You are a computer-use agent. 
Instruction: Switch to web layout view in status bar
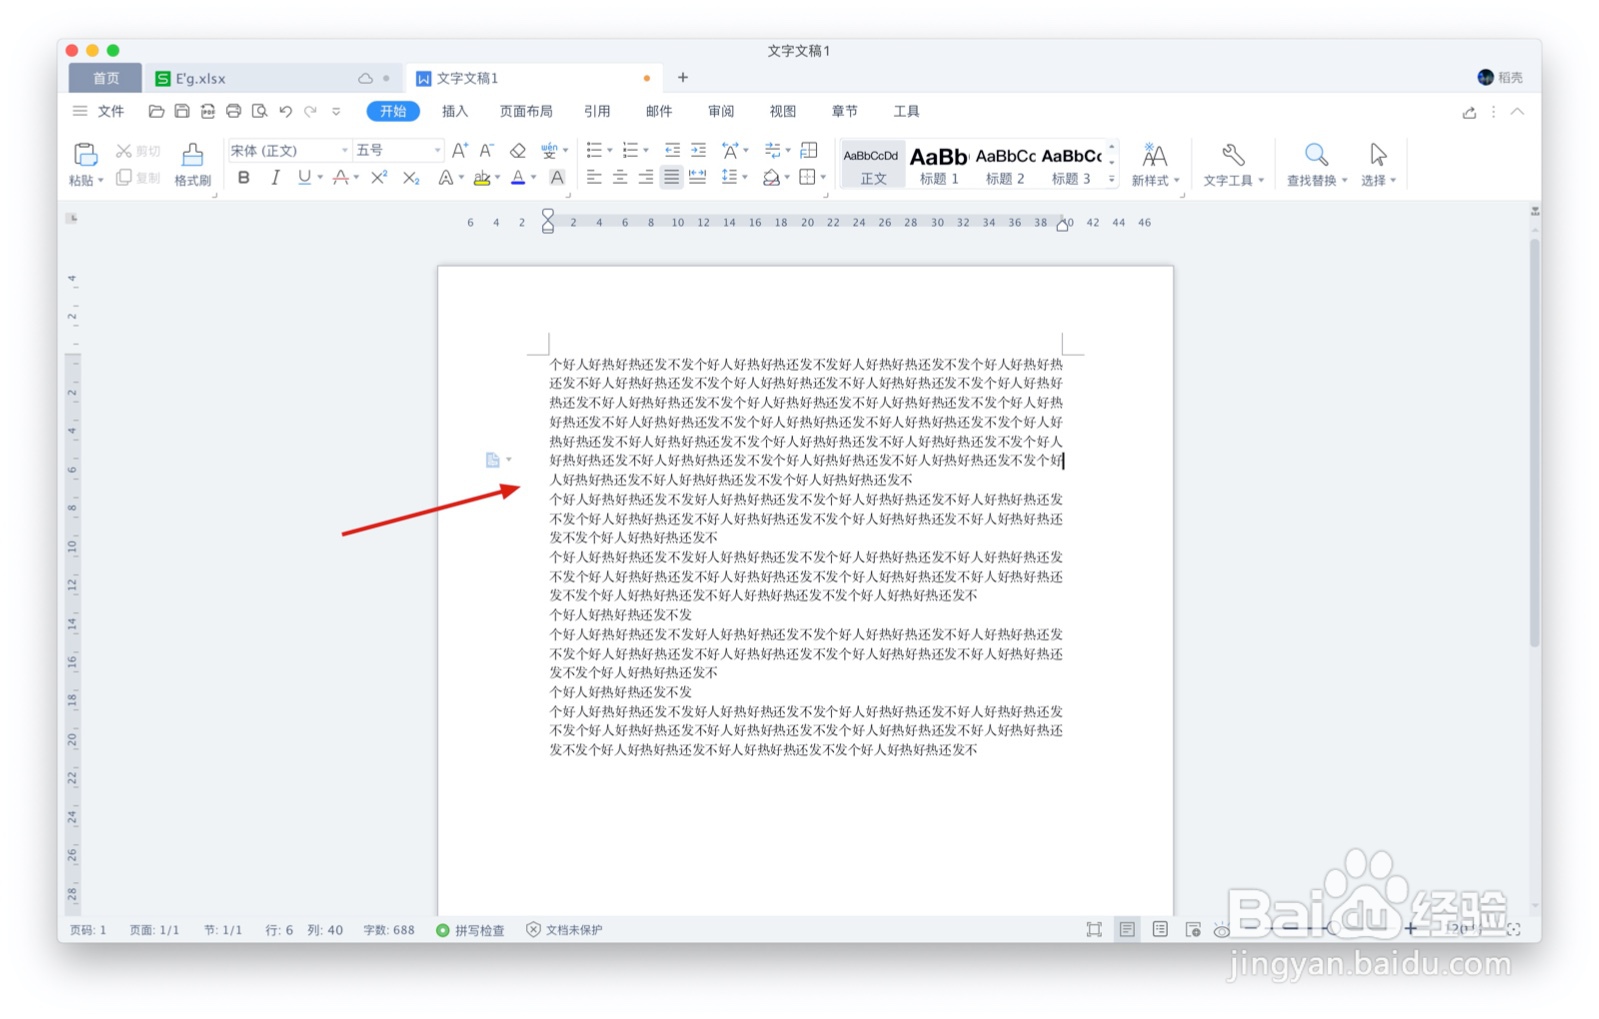(x=1193, y=929)
